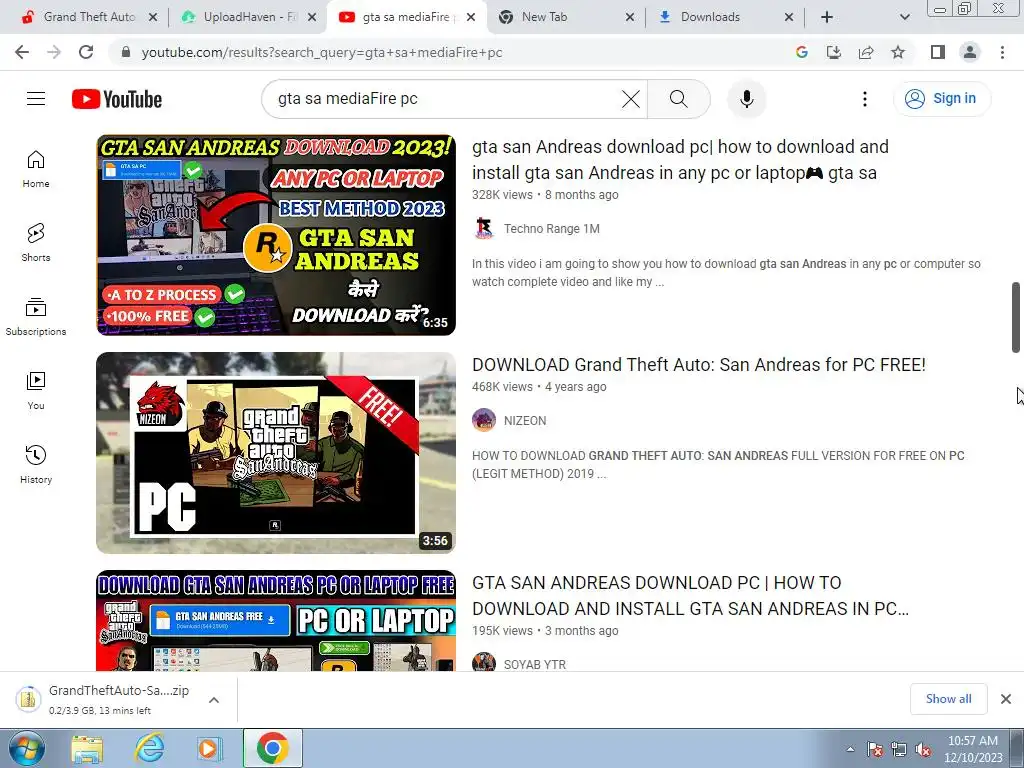The width and height of the screenshot is (1024, 768).
Task: Open Shorts in the sidebar
Action: [36, 243]
